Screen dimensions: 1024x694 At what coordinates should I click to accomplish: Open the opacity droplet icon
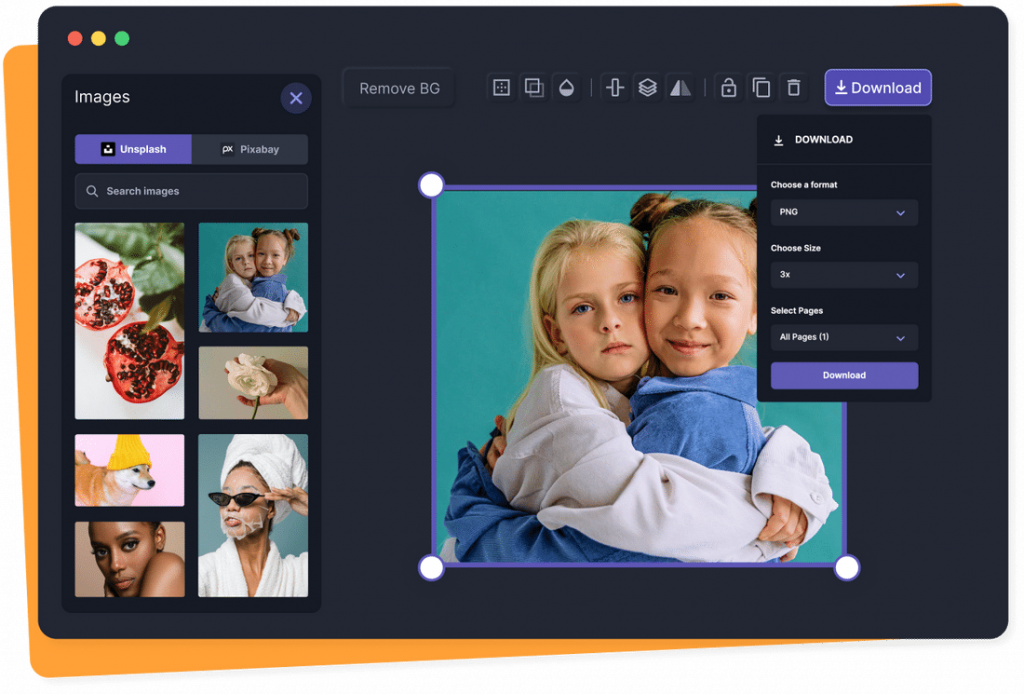click(568, 87)
